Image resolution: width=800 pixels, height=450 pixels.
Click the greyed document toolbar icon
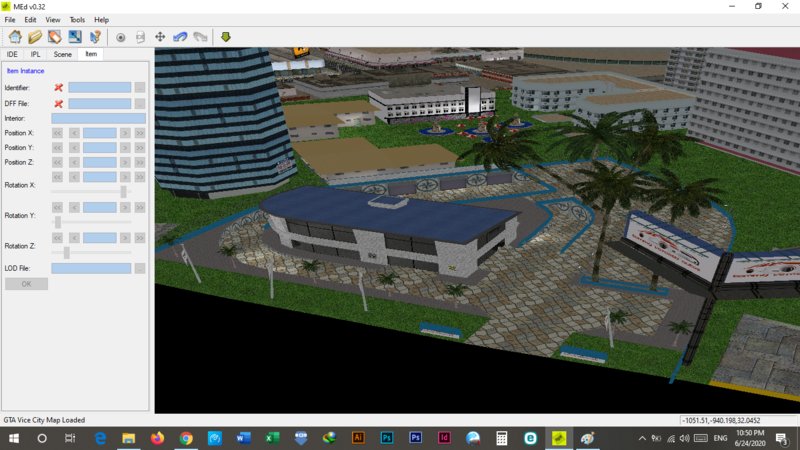click(x=140, y=37)
